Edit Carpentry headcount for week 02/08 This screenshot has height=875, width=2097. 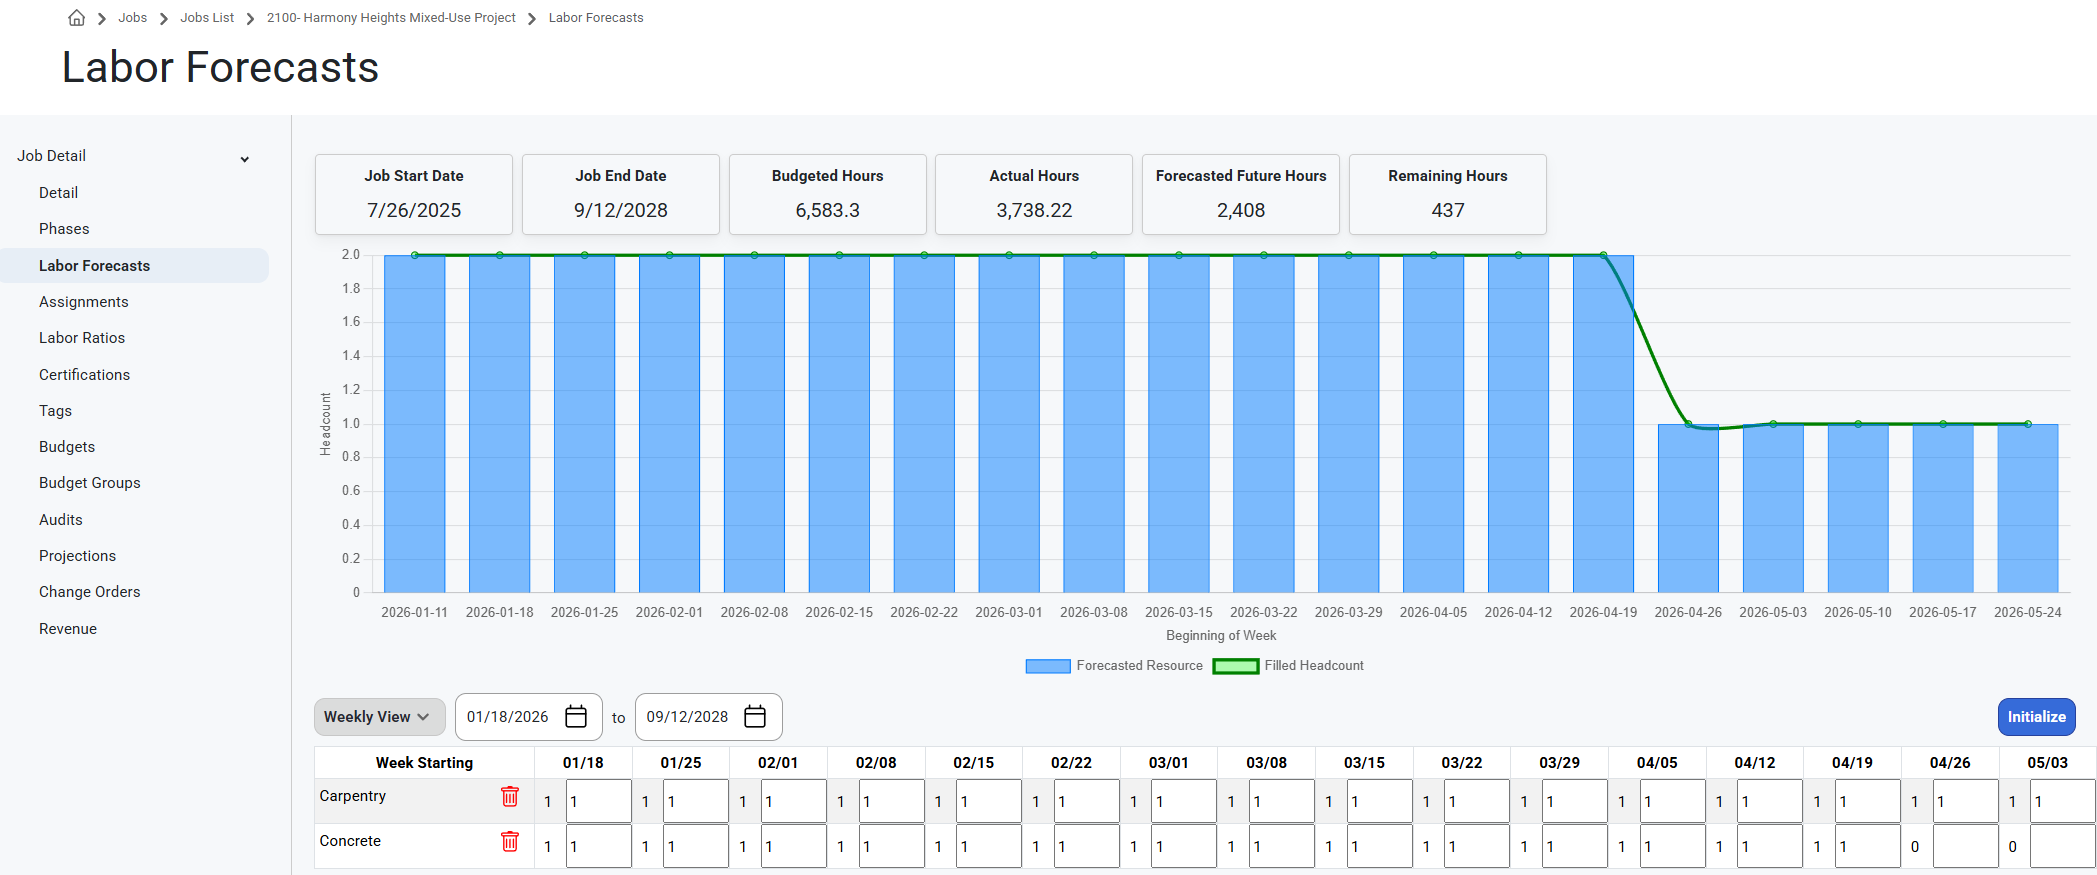(891, 801)
